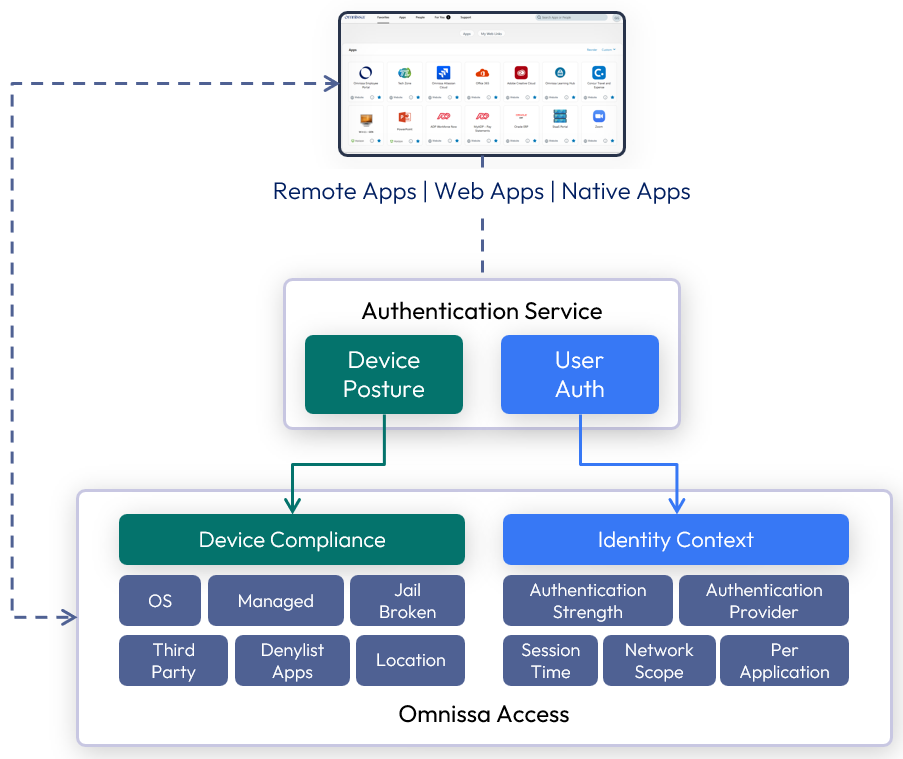This screenshot has width=903, height=759.
Task: Launch Adobe Creative Cloud app
Action: coord(521,73)
